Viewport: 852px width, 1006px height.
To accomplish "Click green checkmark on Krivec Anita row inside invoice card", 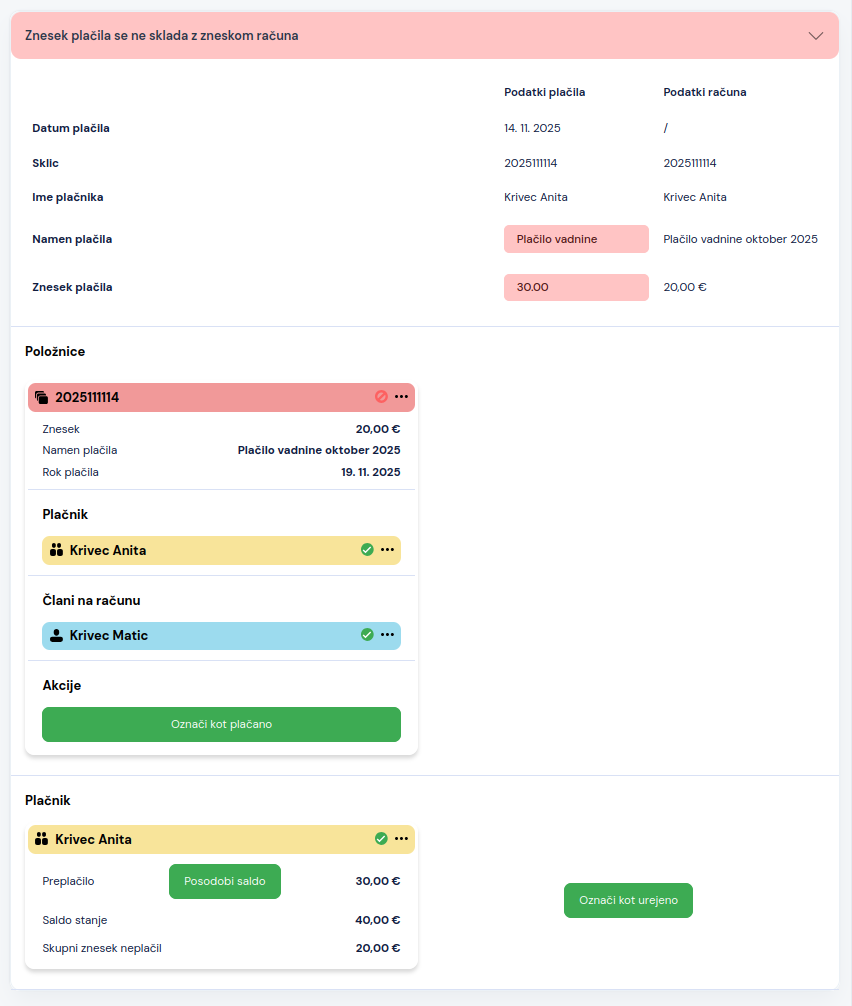I will (367, 550).
